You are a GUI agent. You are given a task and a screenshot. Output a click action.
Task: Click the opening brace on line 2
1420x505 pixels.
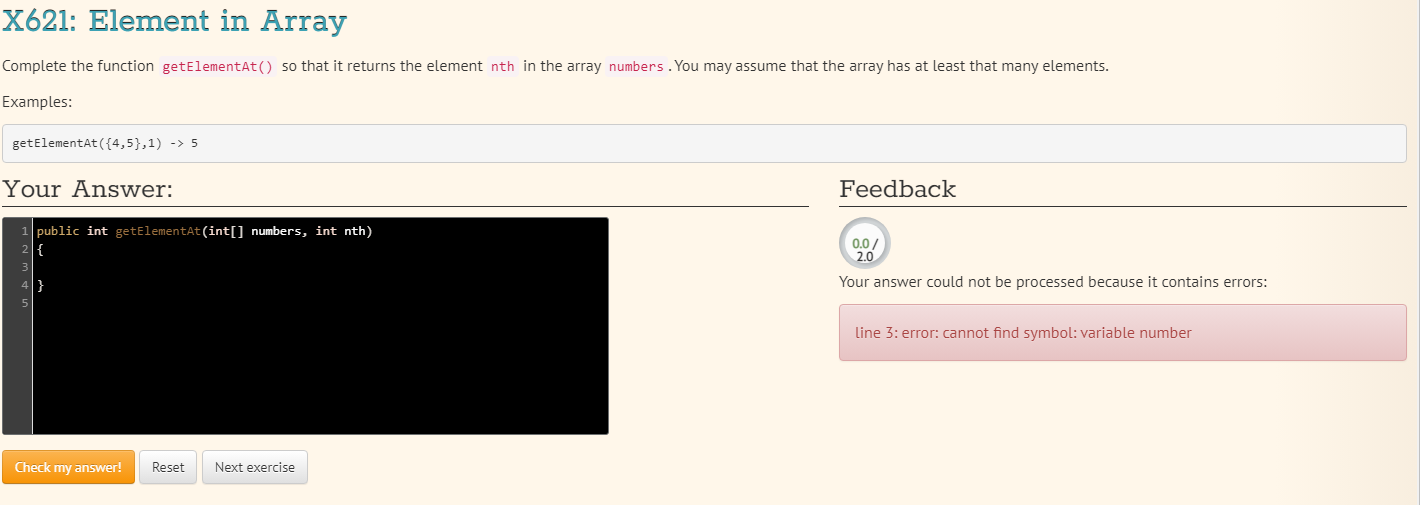[40, 249]
